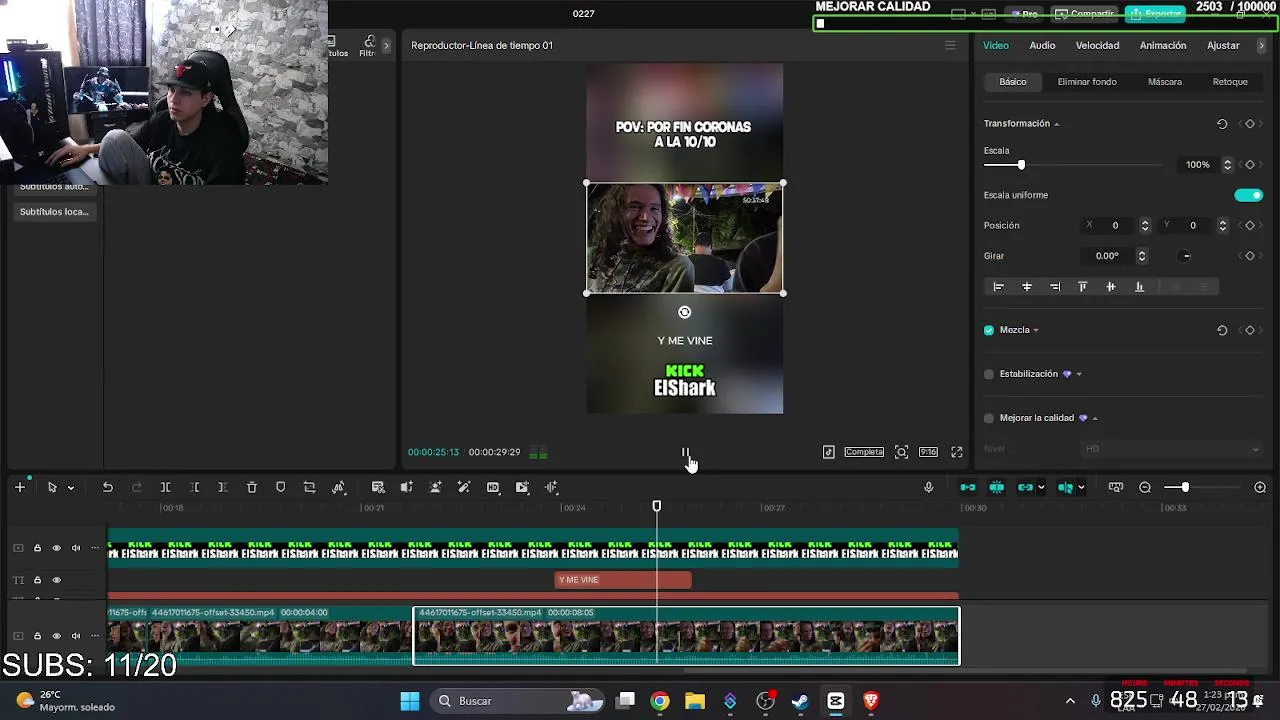Hide the main video track
This screenshot has width=1280, height=720.
56,636
